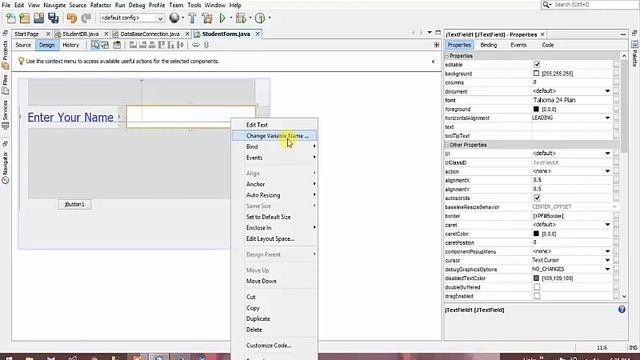Click the align left in column icon

133,45
